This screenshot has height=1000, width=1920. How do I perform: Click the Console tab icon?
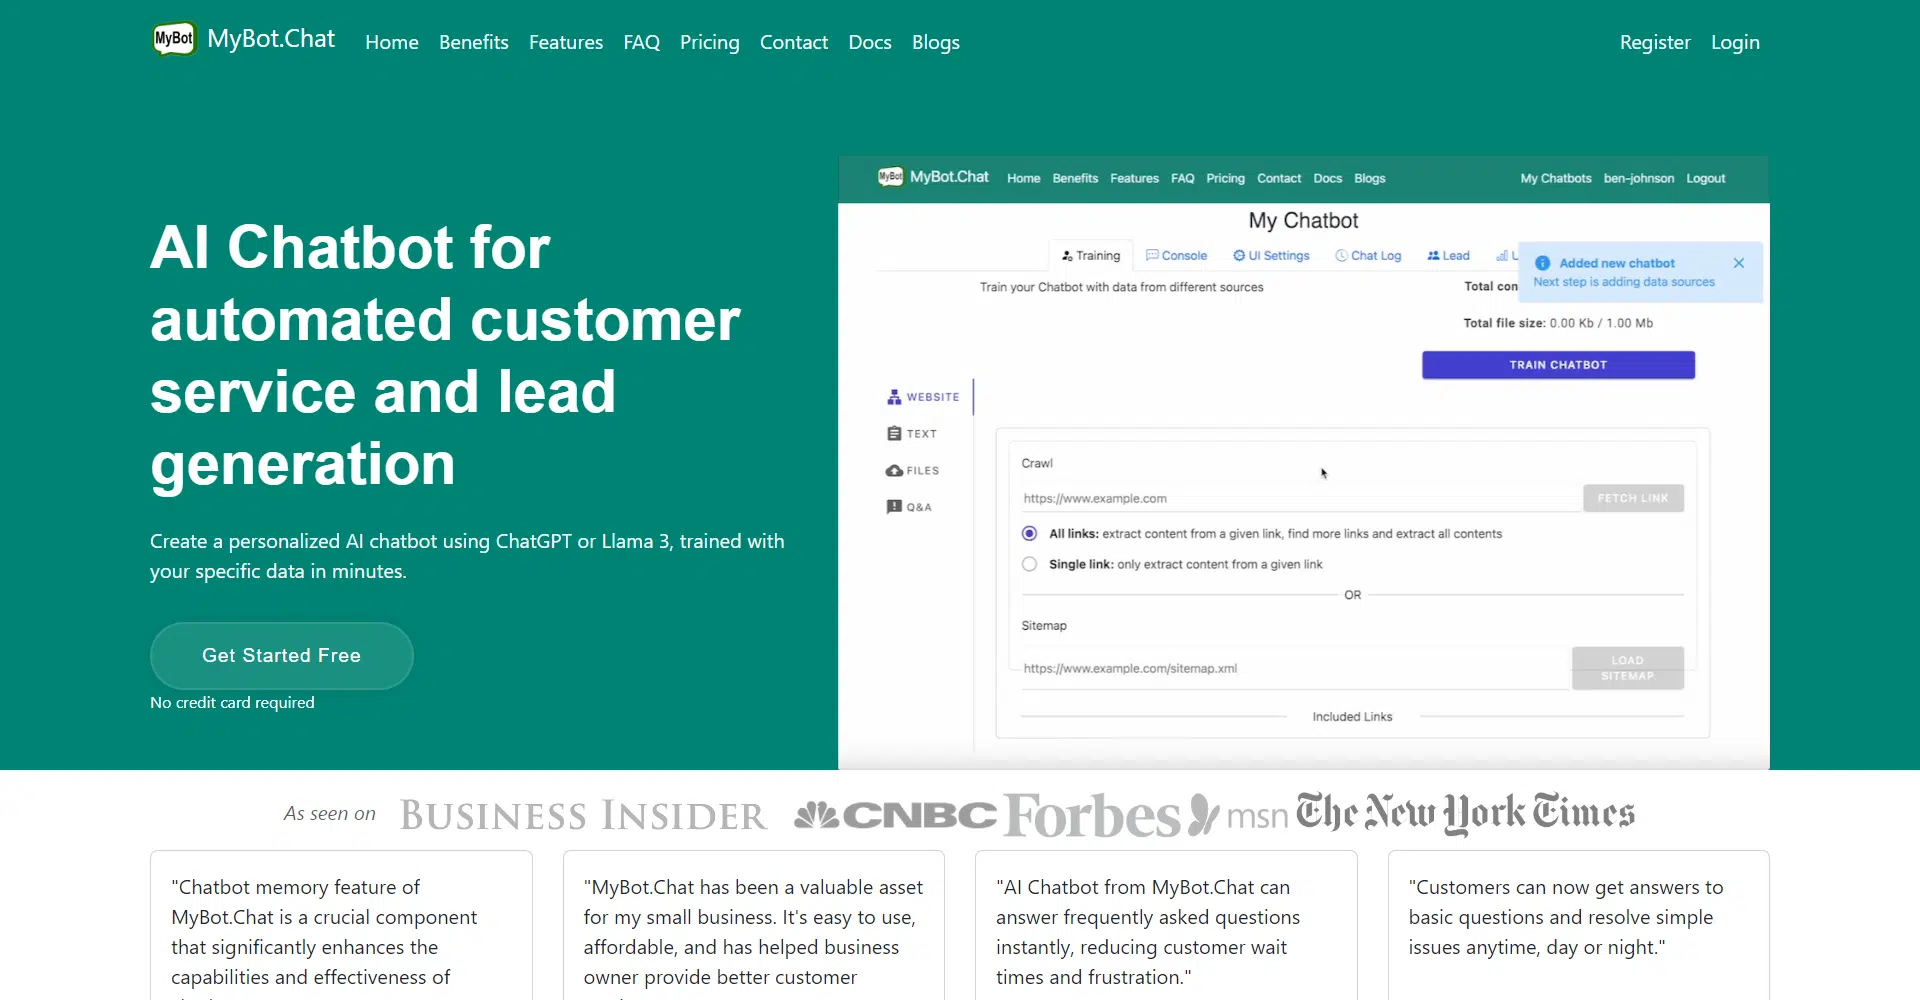tap(1152, 255)
